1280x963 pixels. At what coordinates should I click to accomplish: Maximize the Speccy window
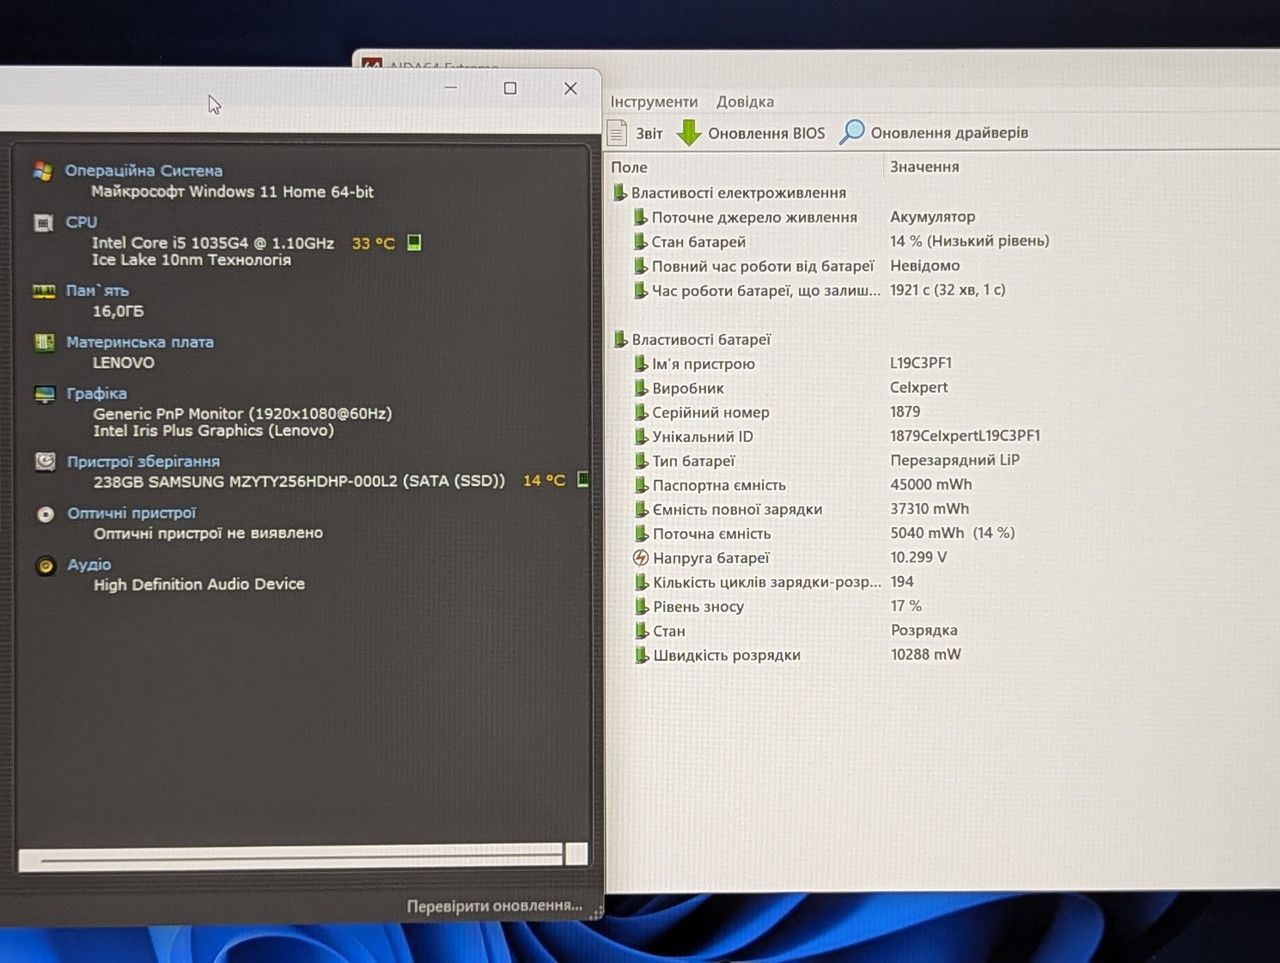(510, 88)
